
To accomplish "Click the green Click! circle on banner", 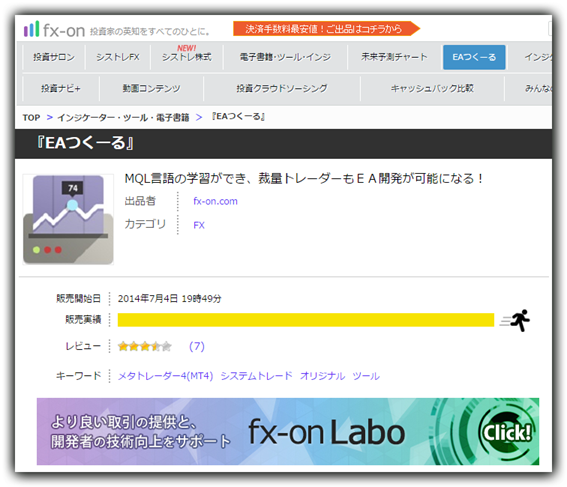I will pos(507,432).
